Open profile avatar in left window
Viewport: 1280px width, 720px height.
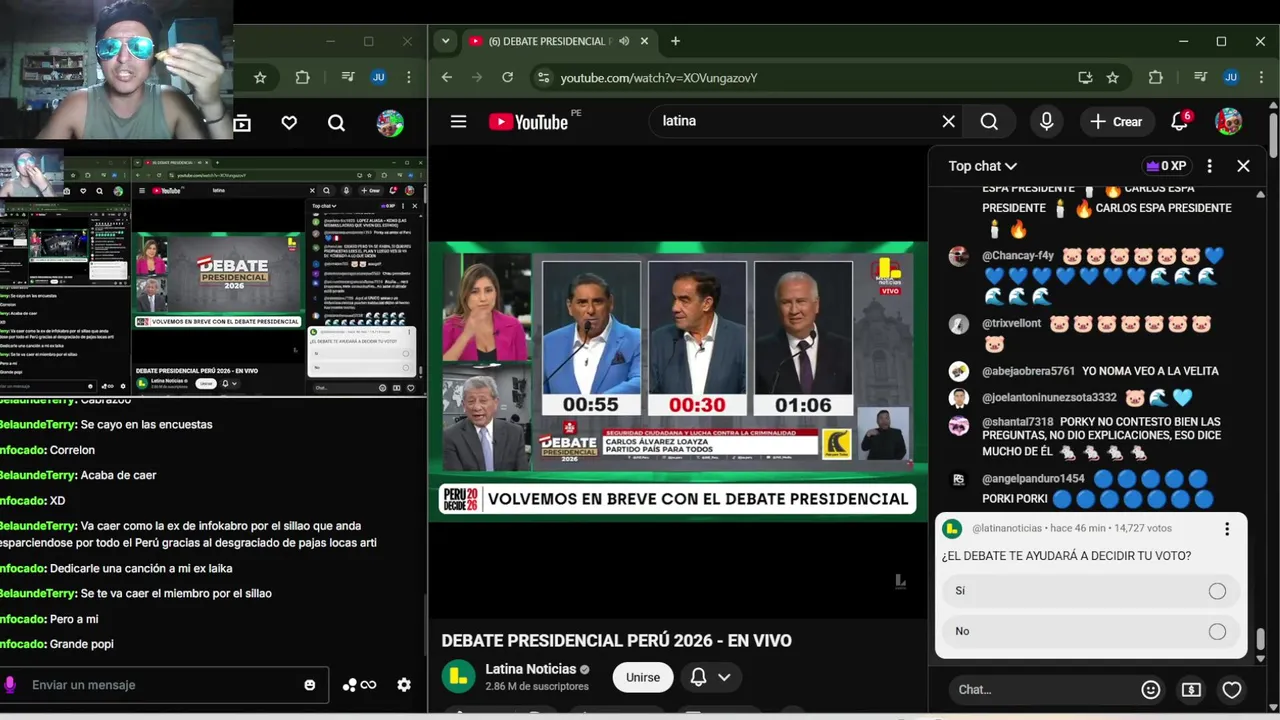390,123
